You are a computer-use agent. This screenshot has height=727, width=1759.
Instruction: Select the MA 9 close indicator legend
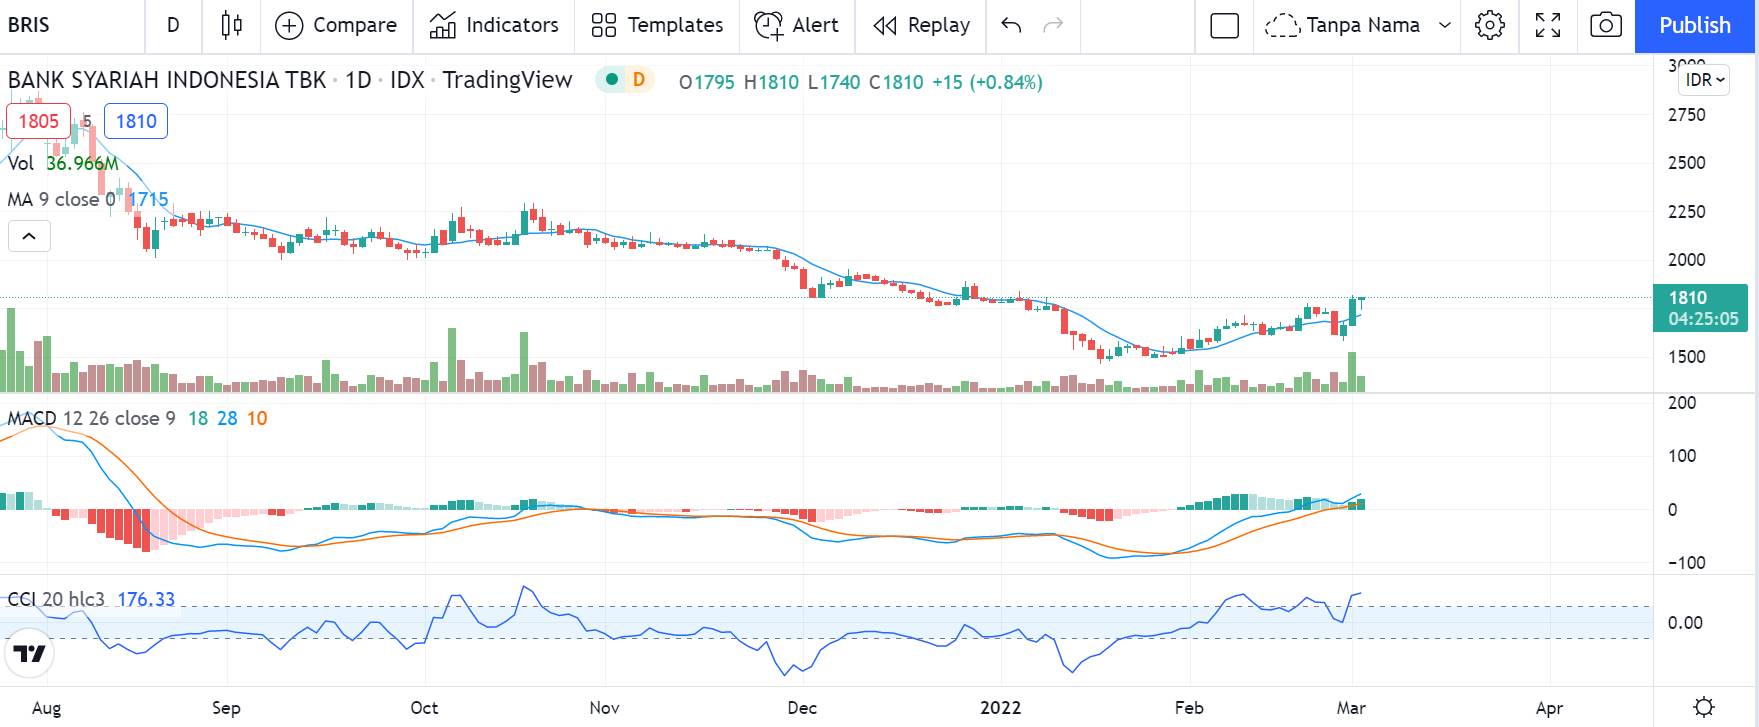point(60,199)
